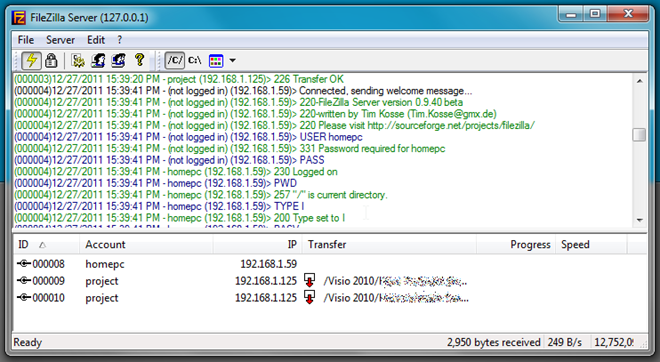The image size is (660, 362).
Task: Click the yellow question mark help icon
Action: pyautogui.click(x=139, y=60)
